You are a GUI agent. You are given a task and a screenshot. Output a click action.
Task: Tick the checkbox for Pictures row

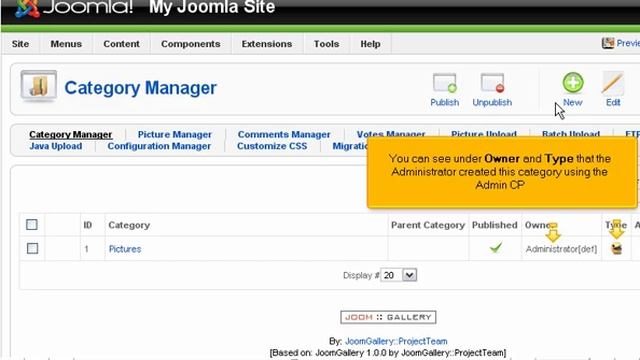click(32, 248)
